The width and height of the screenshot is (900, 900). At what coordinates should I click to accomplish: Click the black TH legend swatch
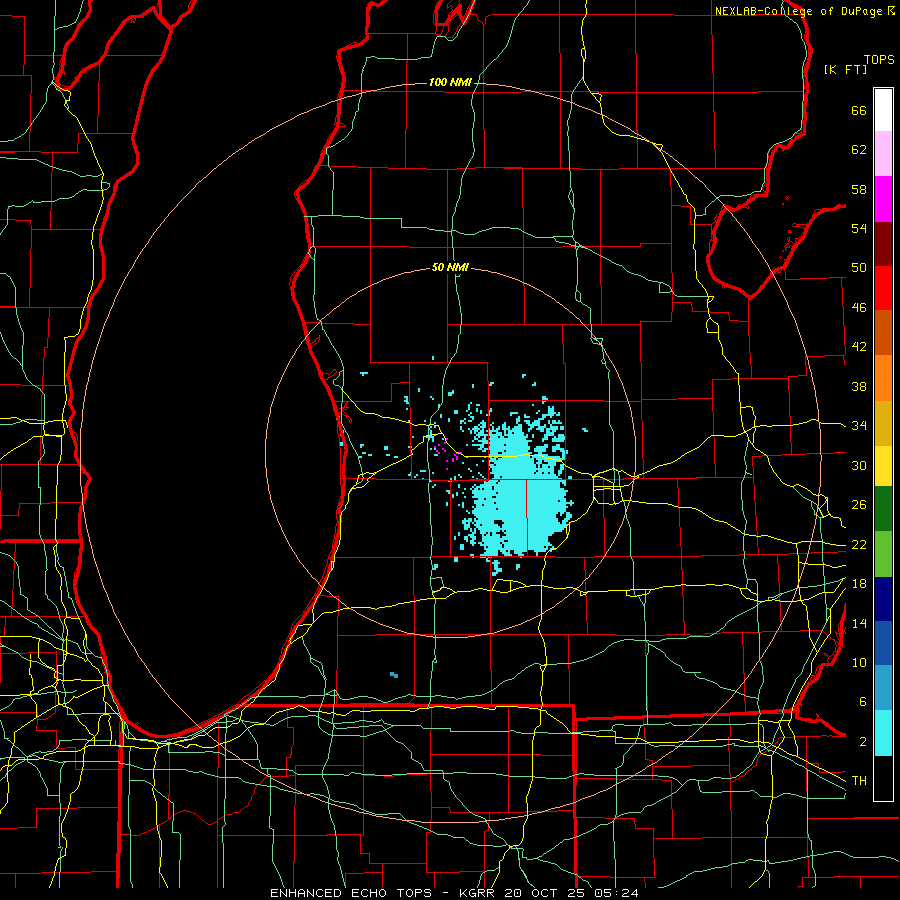(x=883, y=778)
